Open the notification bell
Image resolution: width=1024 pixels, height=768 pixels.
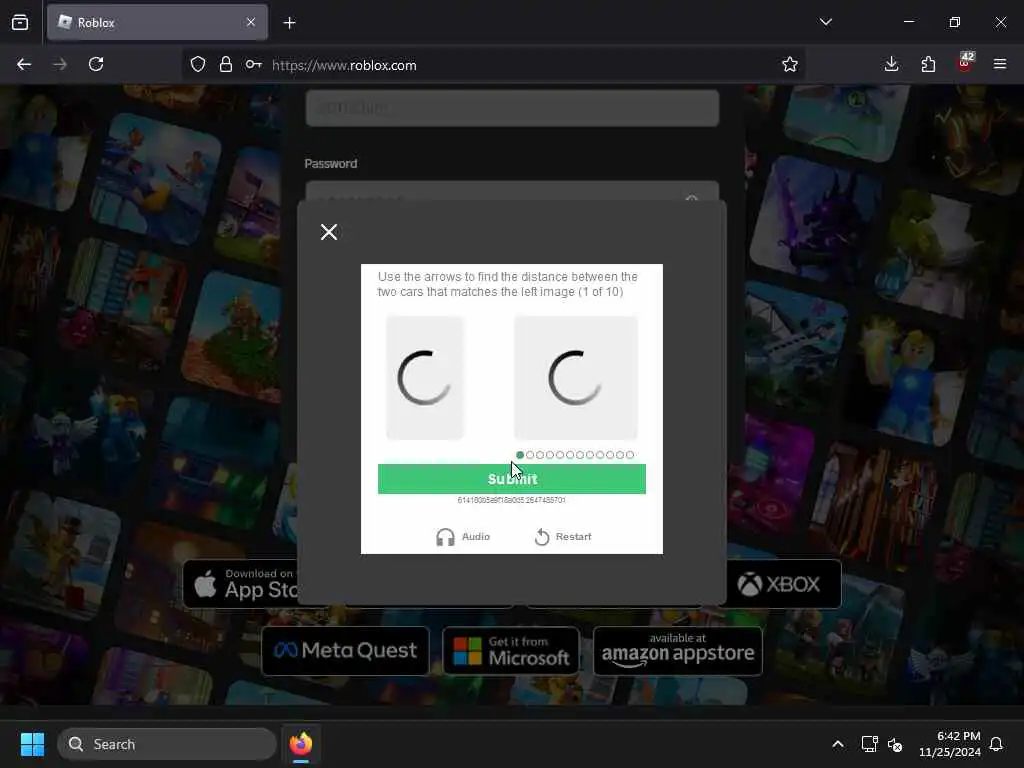[996, 744]
